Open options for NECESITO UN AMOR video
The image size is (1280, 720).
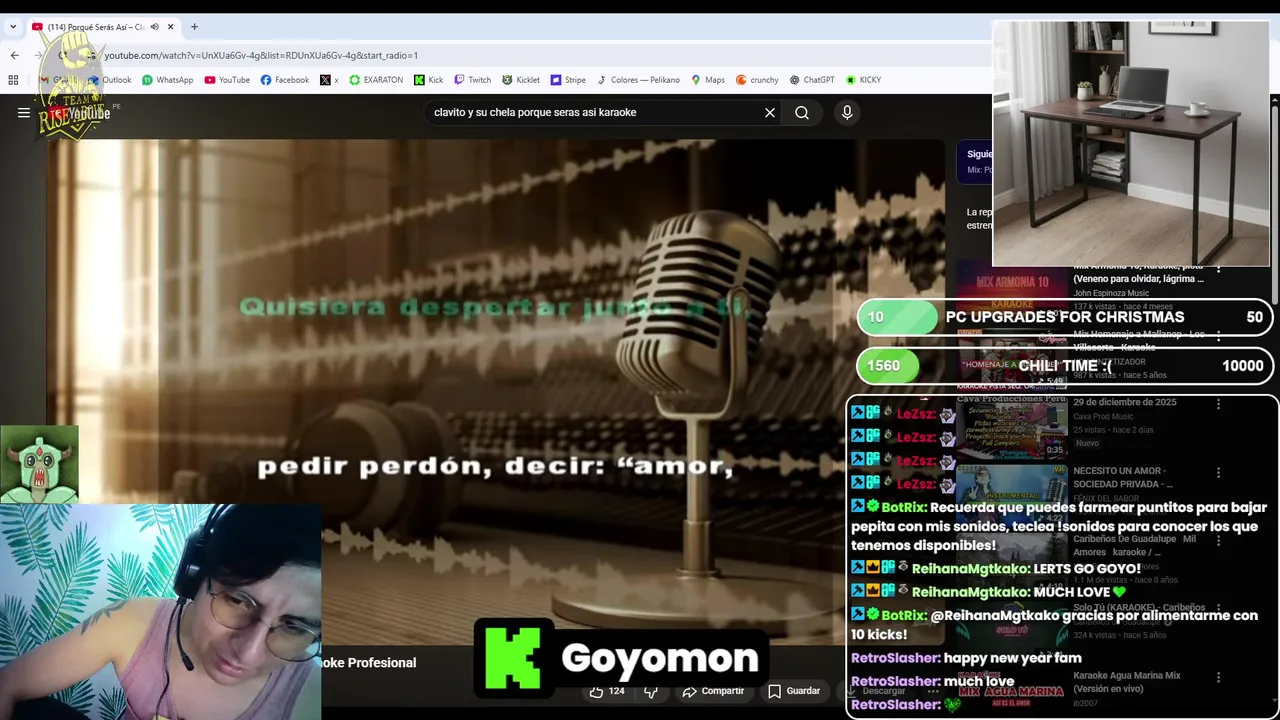click(x=1218, y=472)
